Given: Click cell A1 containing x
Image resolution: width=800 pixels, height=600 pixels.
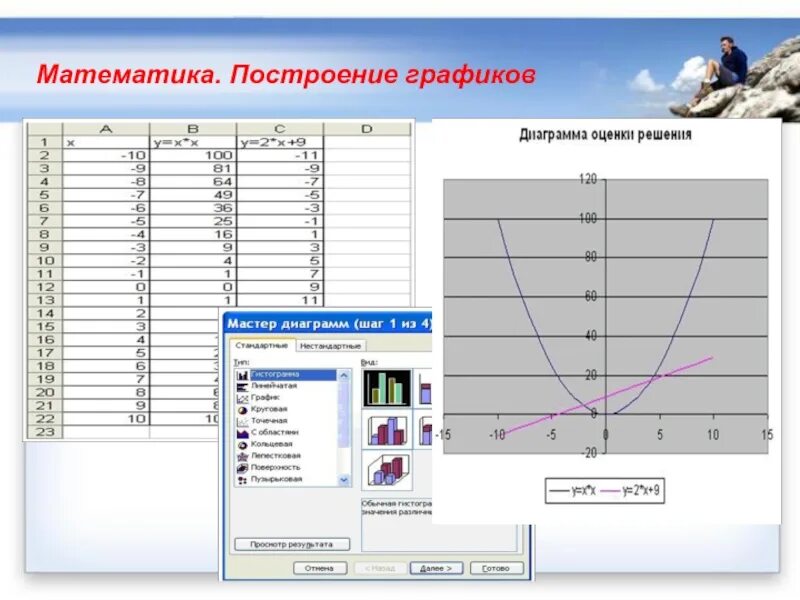Looking at the screenshot, I should click(106, 142).
